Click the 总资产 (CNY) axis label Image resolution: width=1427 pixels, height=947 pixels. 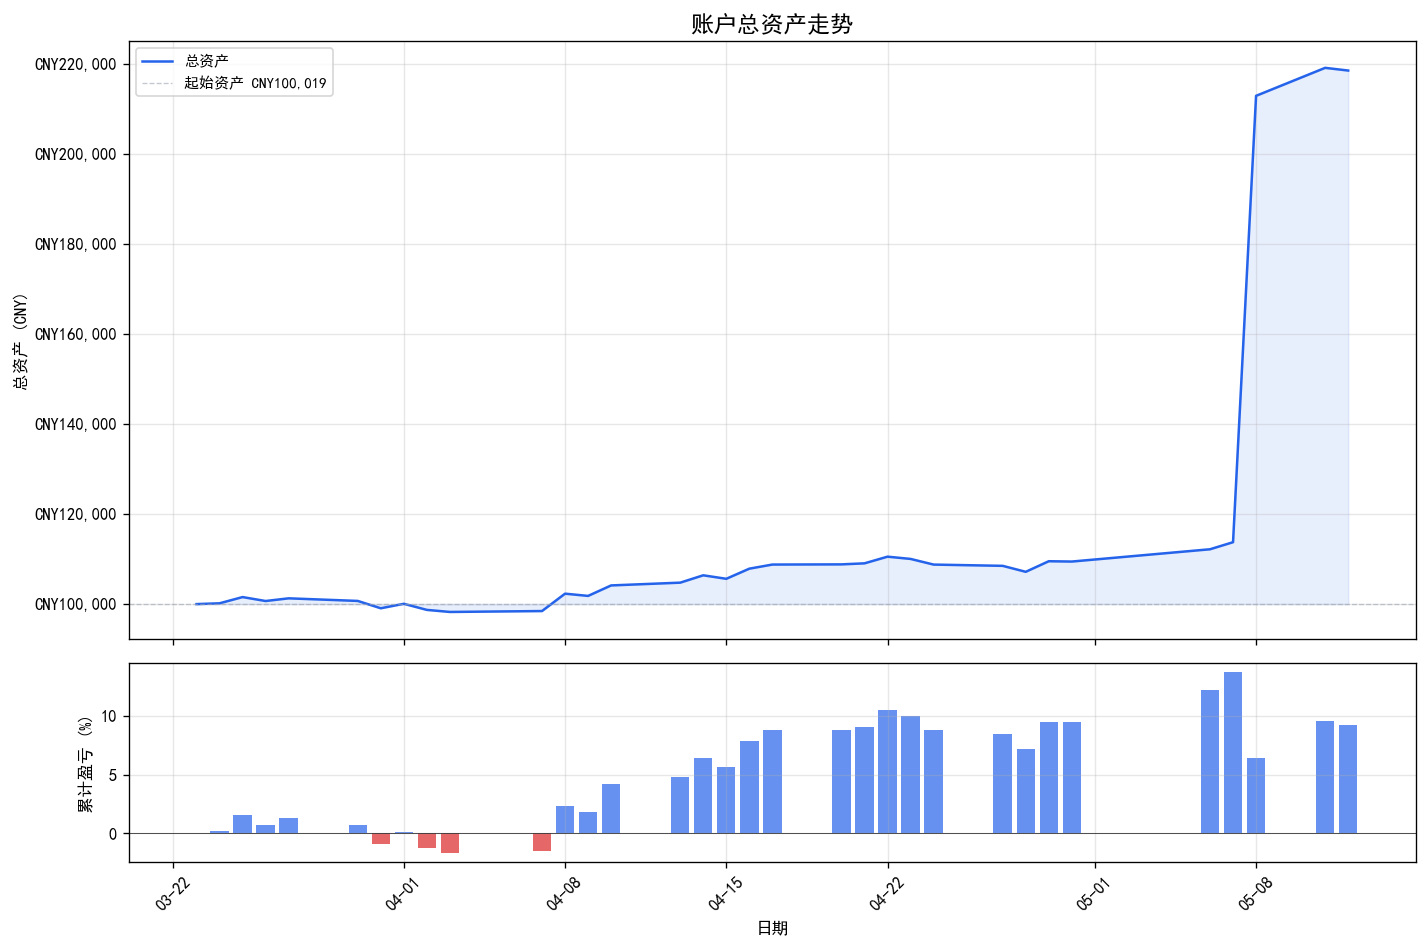[x=20, y=340]
